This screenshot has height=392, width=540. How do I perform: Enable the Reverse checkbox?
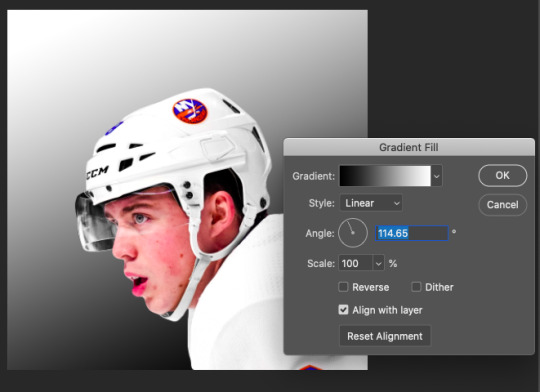pyautogui.click(x=343, y=287)
